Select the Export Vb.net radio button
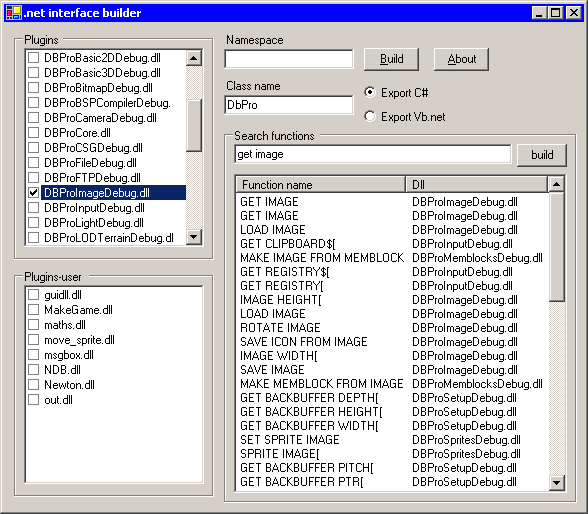 370,116
